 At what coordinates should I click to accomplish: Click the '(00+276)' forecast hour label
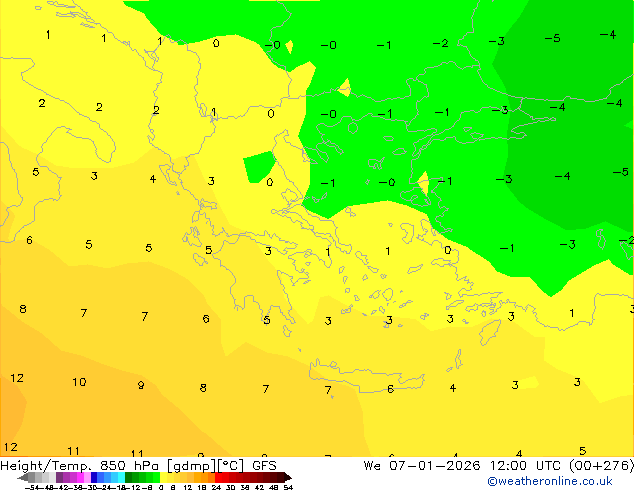(602, 466)
